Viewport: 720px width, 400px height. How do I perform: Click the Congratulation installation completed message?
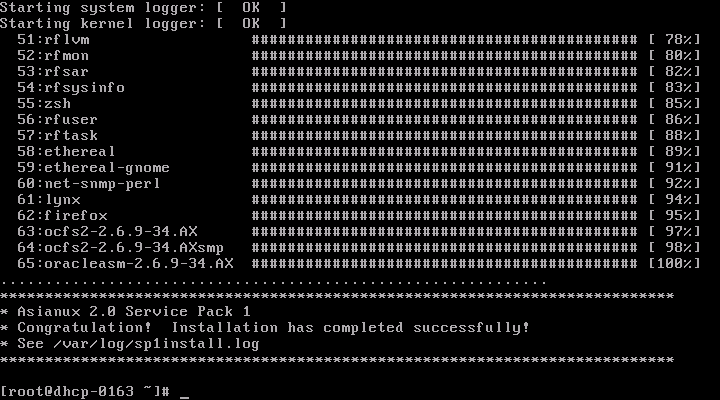pos(274,327)
